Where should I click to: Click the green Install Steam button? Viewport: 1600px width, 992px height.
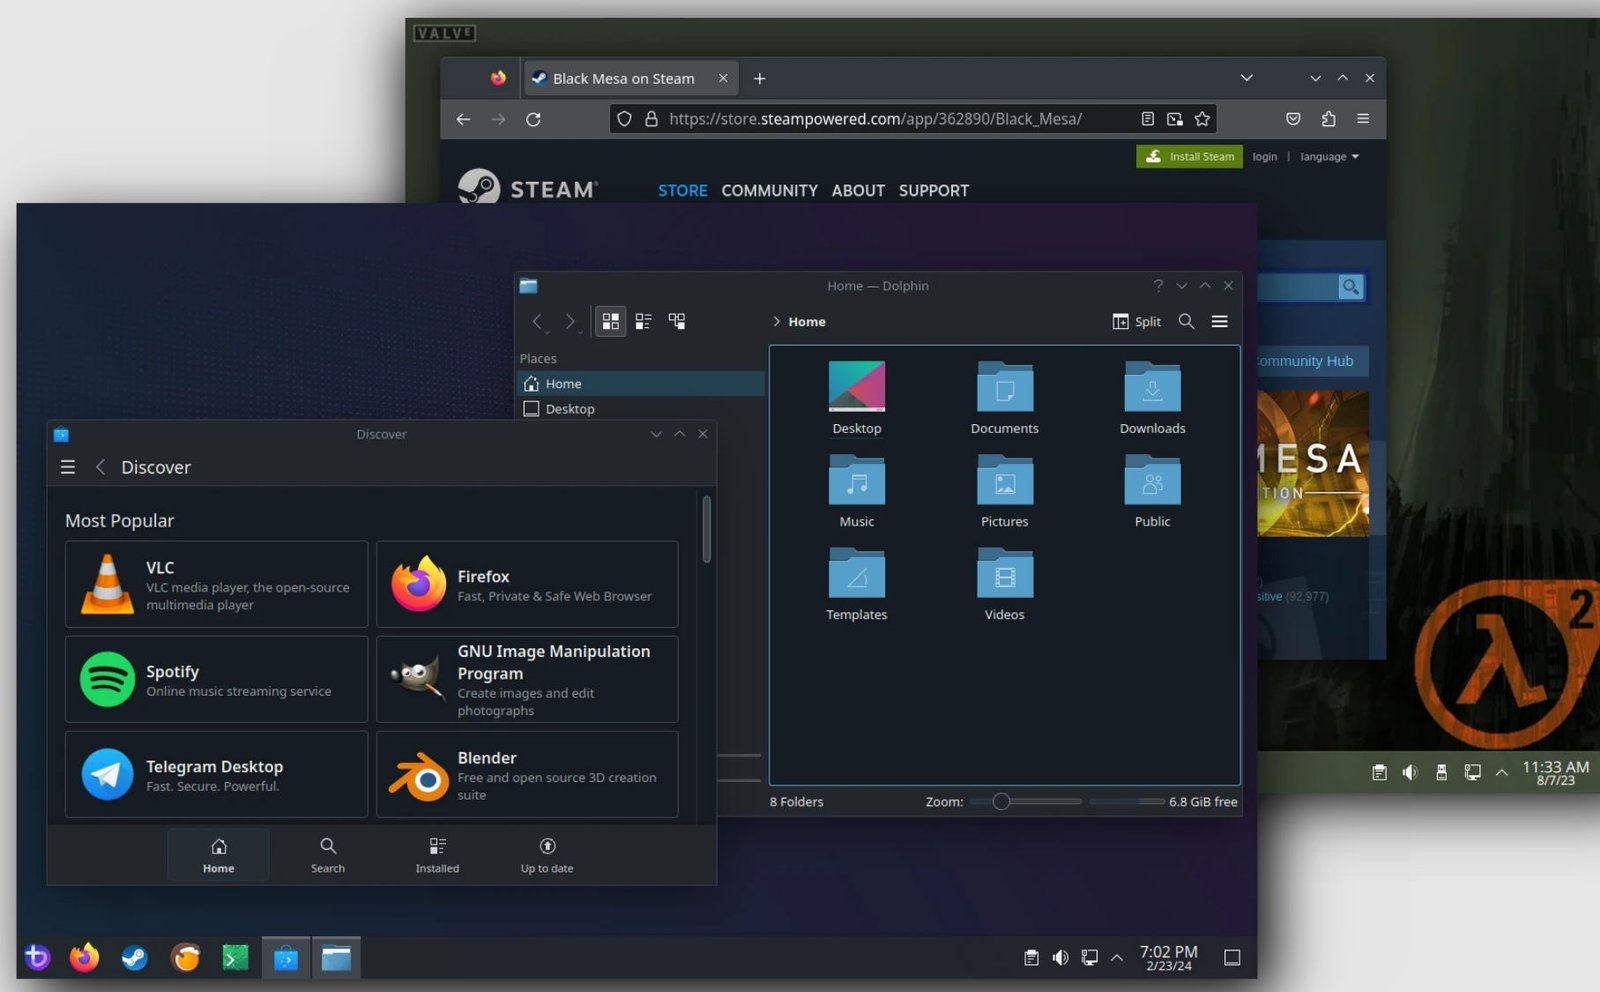1189,156
